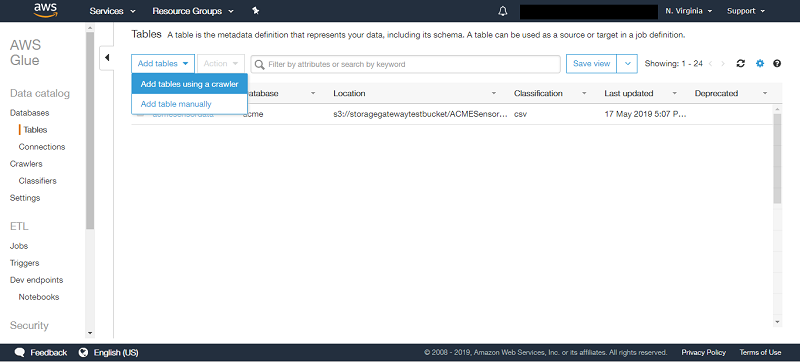Open the Services menu
Viewport: 800px width, 363px height.
113,11
